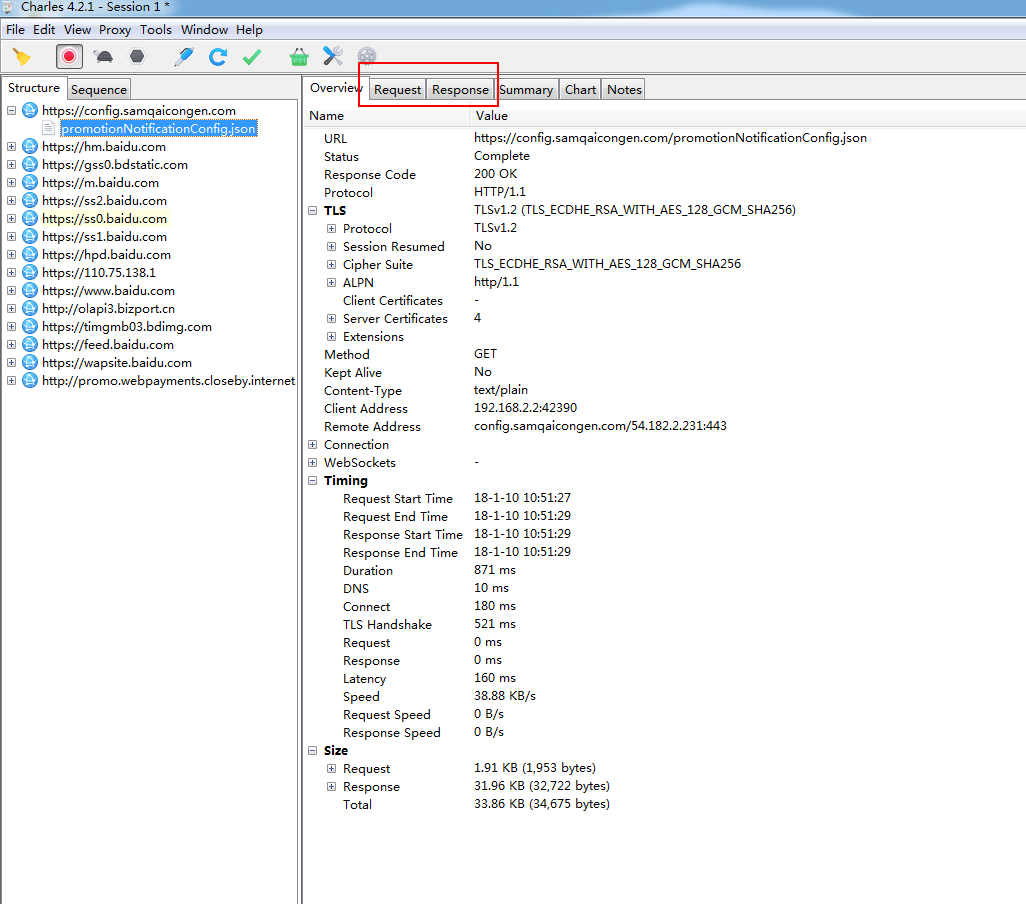The height and width of the screenshot is (904, 1026).
Task: Expand the hpd.baidu.com tree node
Action: [x=12, y=254]
